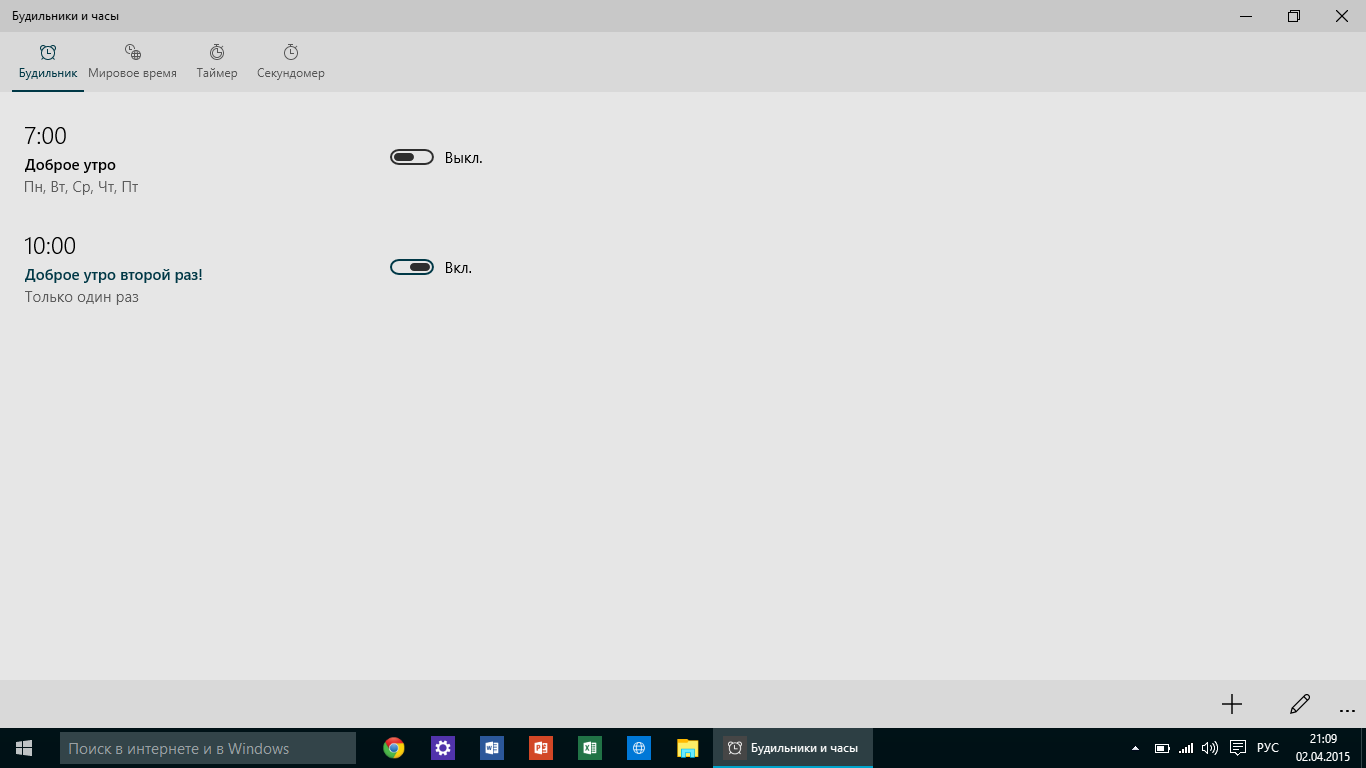
Task: Minimize the Будильники и часы window
Action: [1246, 16]
